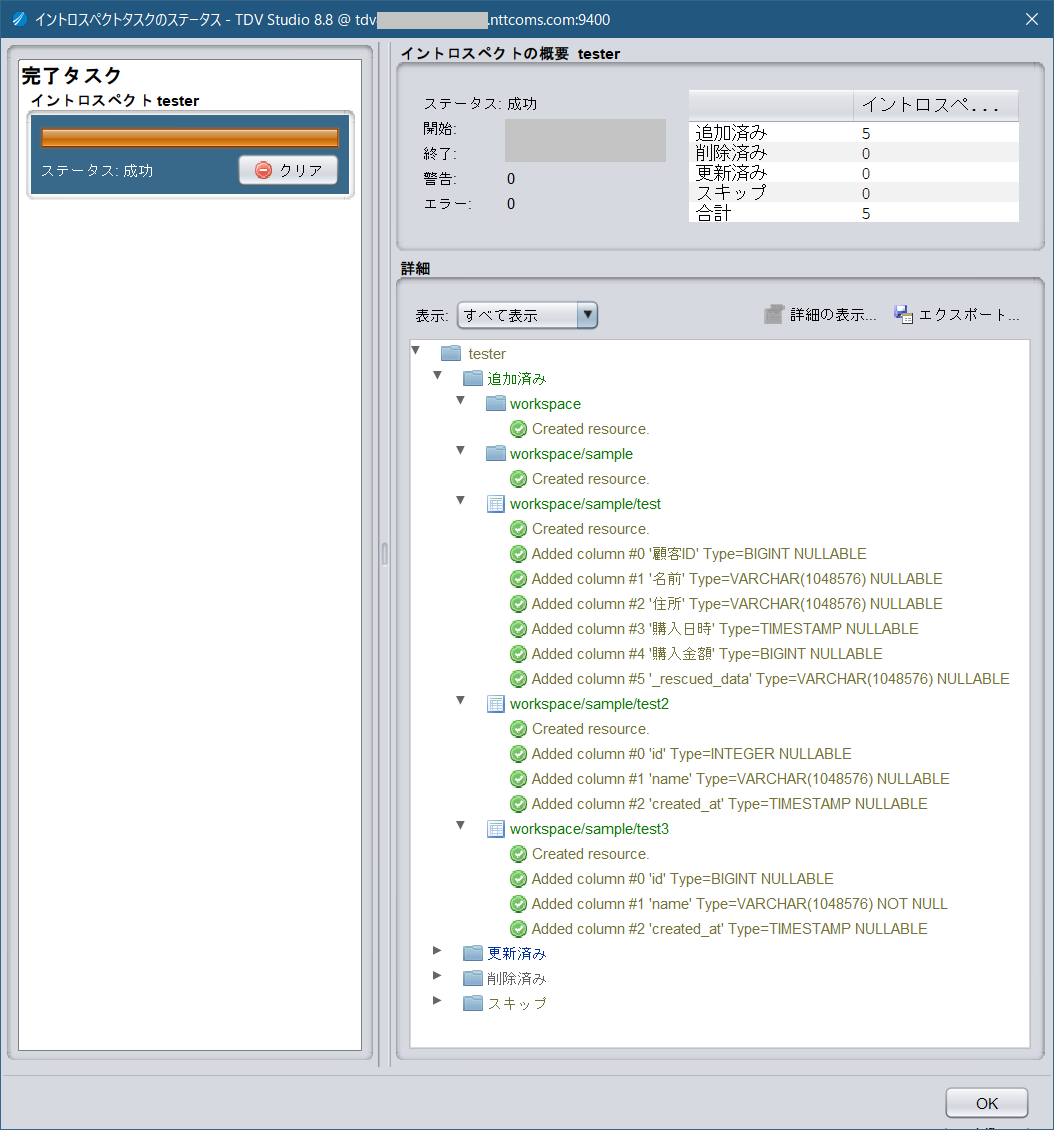Select the 追加済み summary table row

(x=854, y=133)
